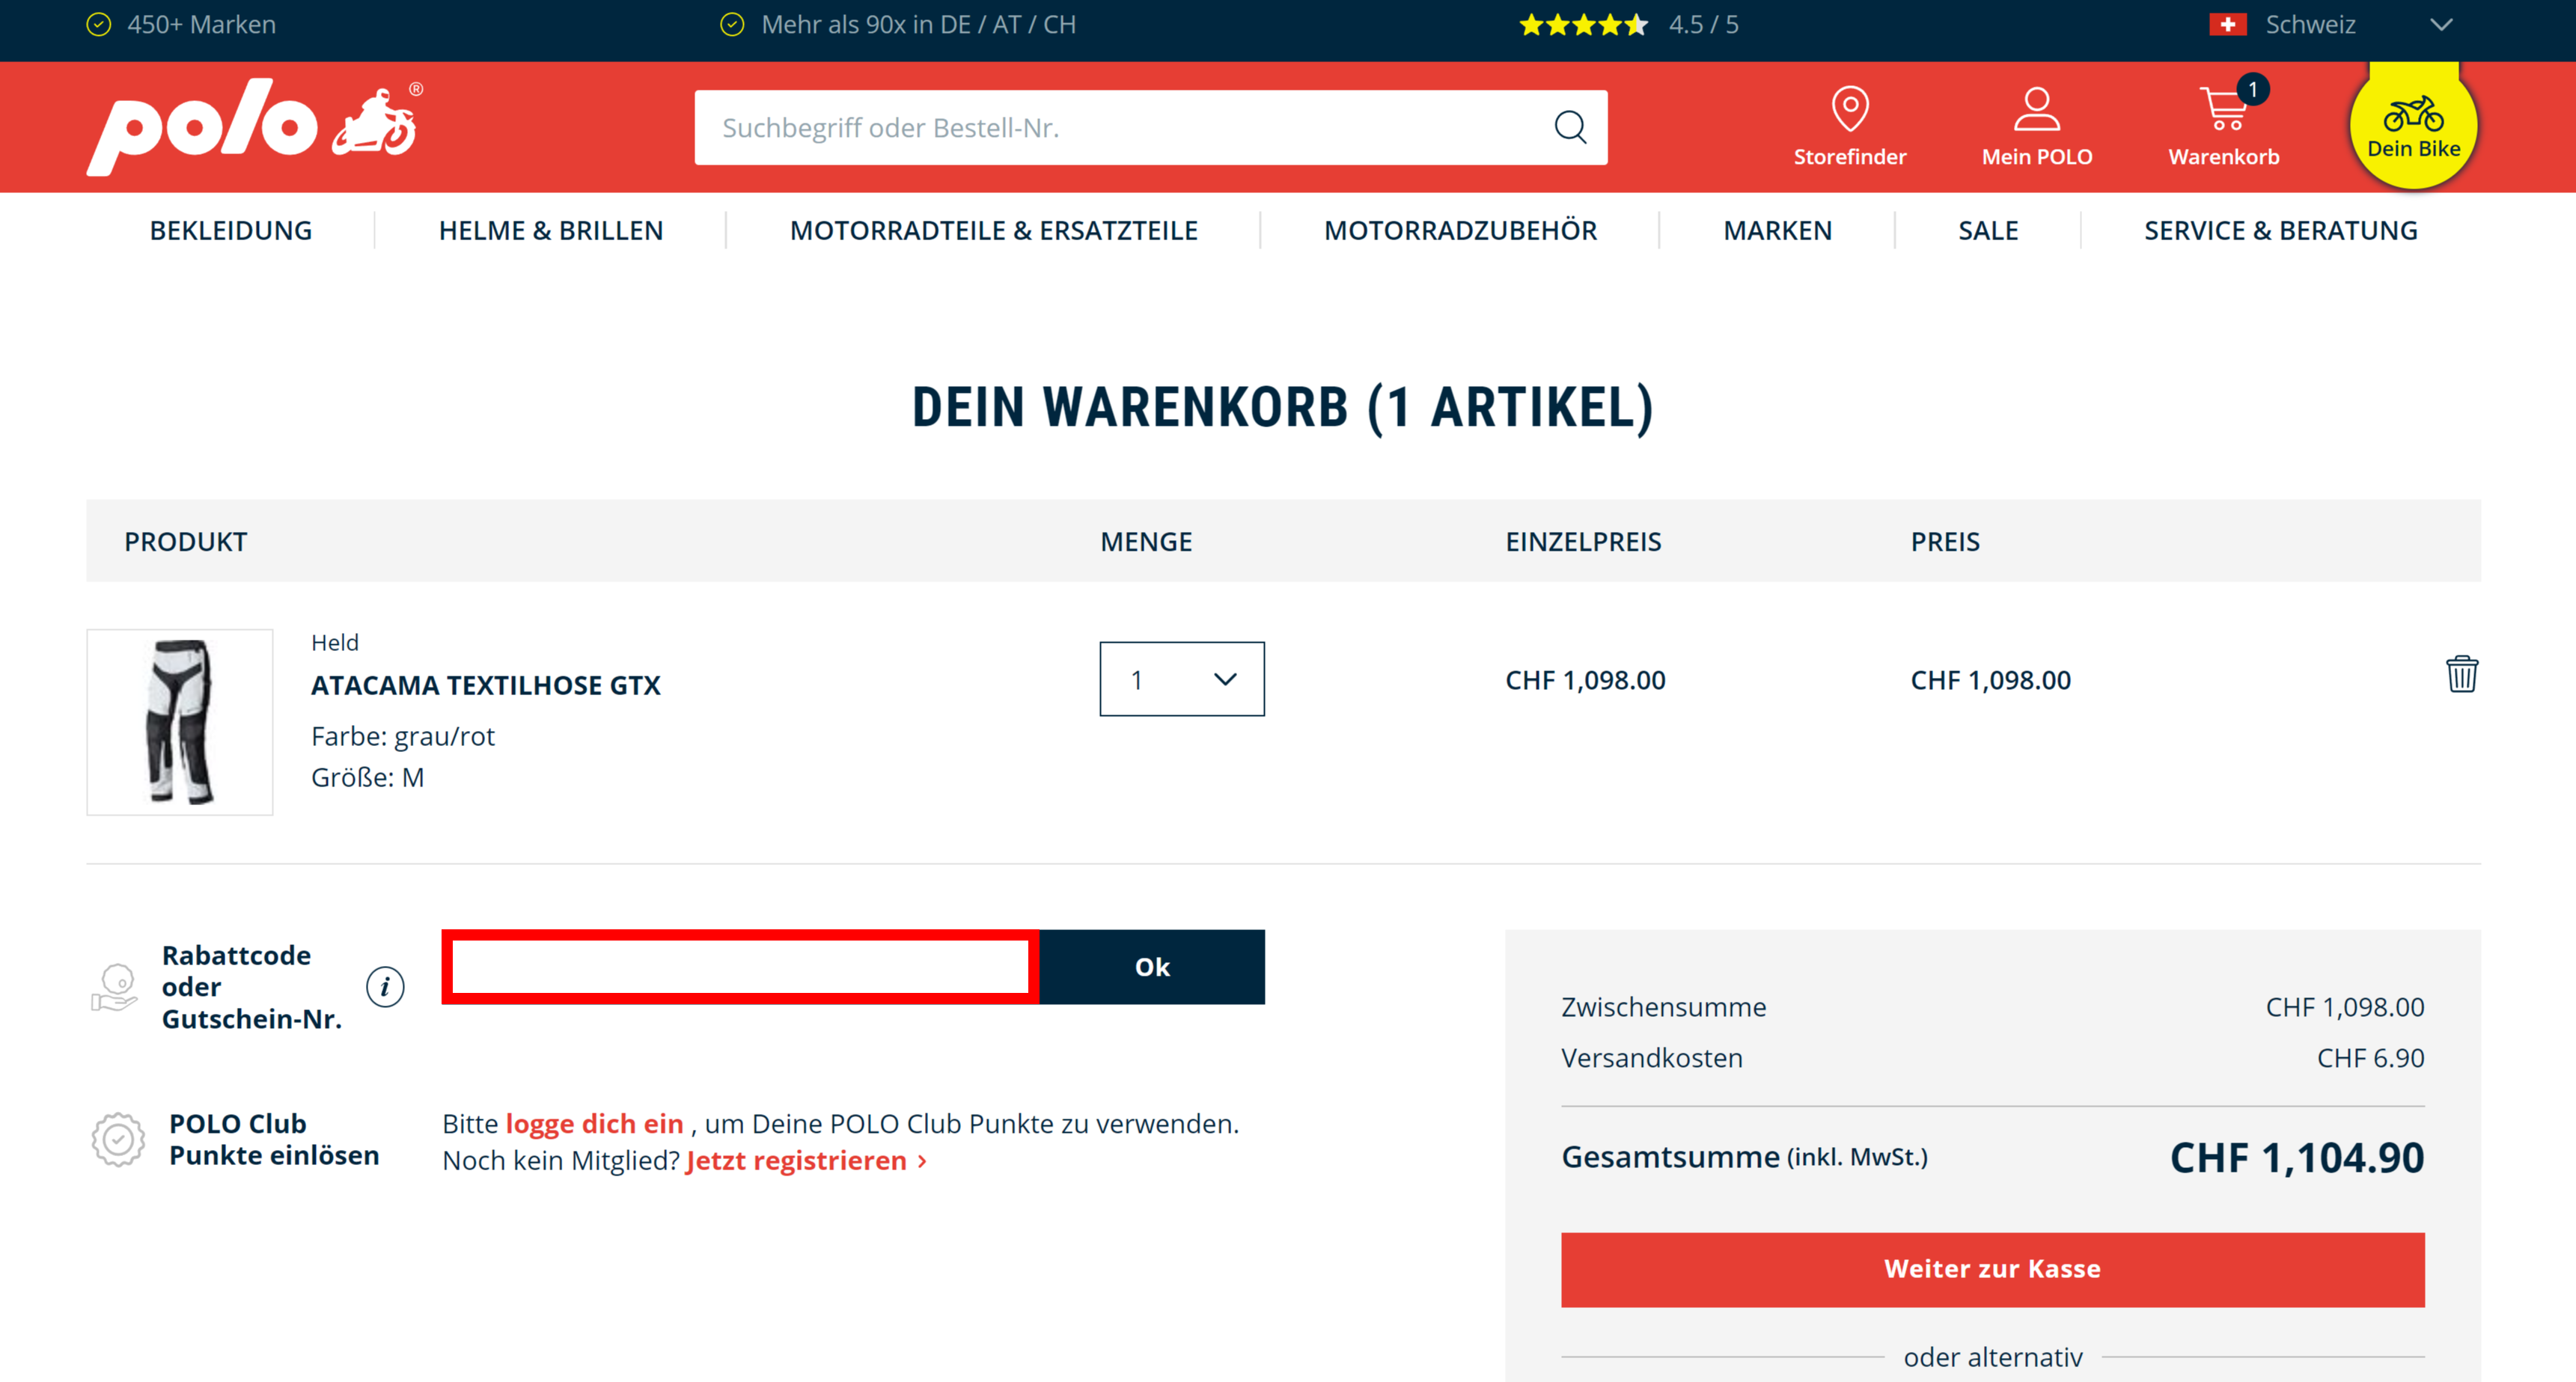The image size is (2576, 1382).
Task: Click the 'Größe: M' text
Action: (x=367, y=777)
